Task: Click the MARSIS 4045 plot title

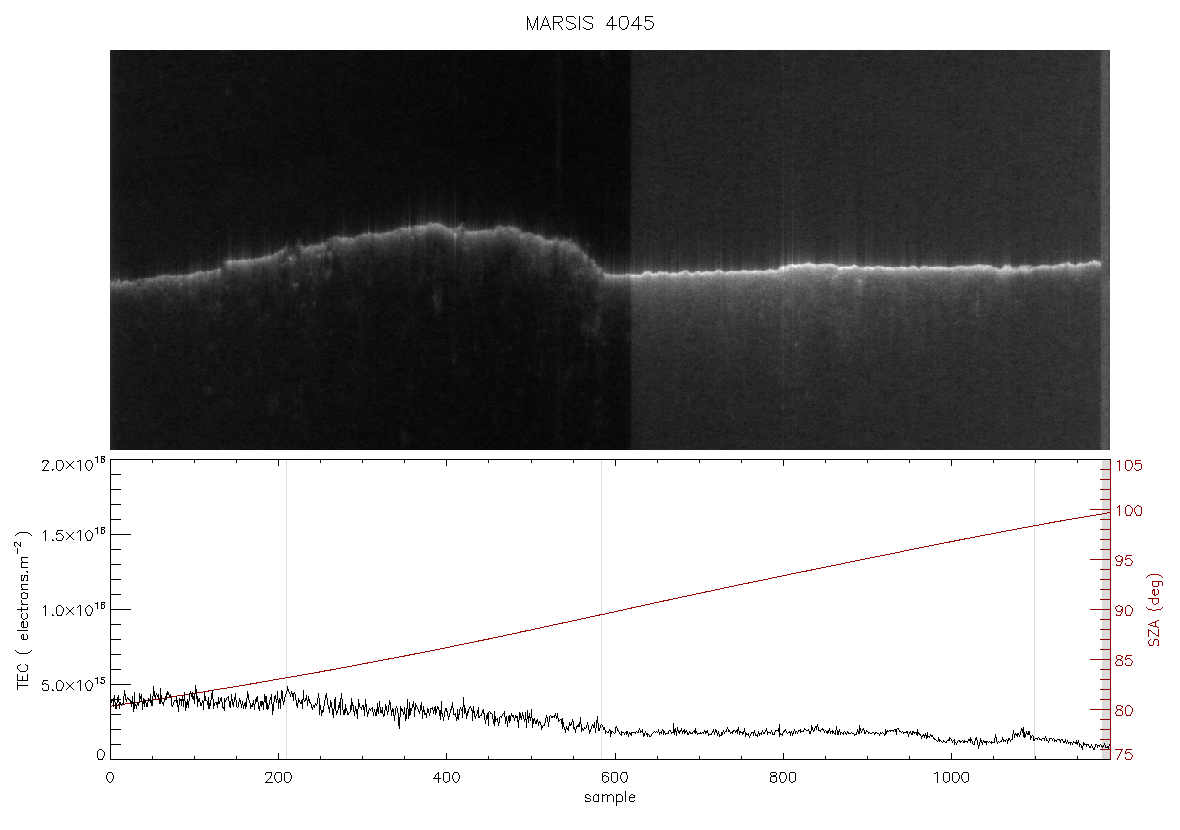Action: point(589,23)
